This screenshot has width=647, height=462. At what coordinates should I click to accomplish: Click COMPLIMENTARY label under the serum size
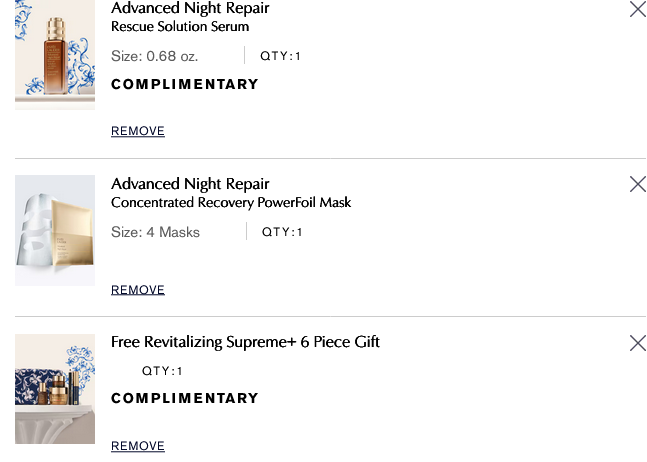coord(185,84)
